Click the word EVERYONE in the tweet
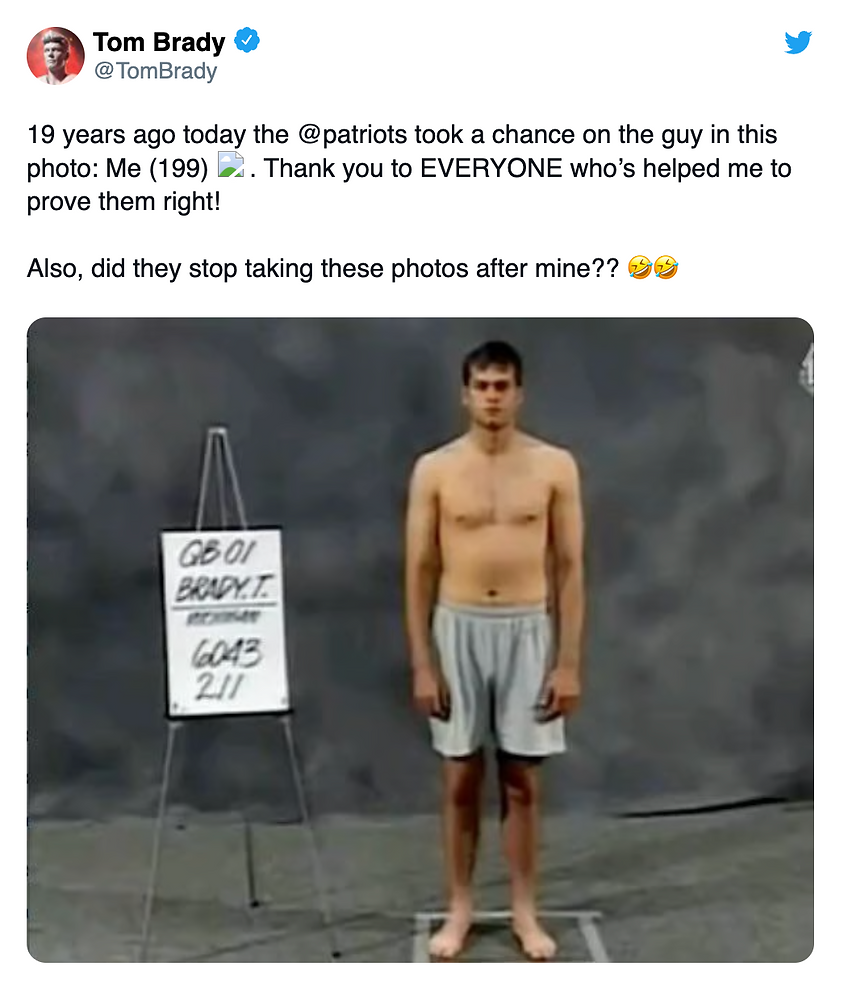 tap(492, 168)
